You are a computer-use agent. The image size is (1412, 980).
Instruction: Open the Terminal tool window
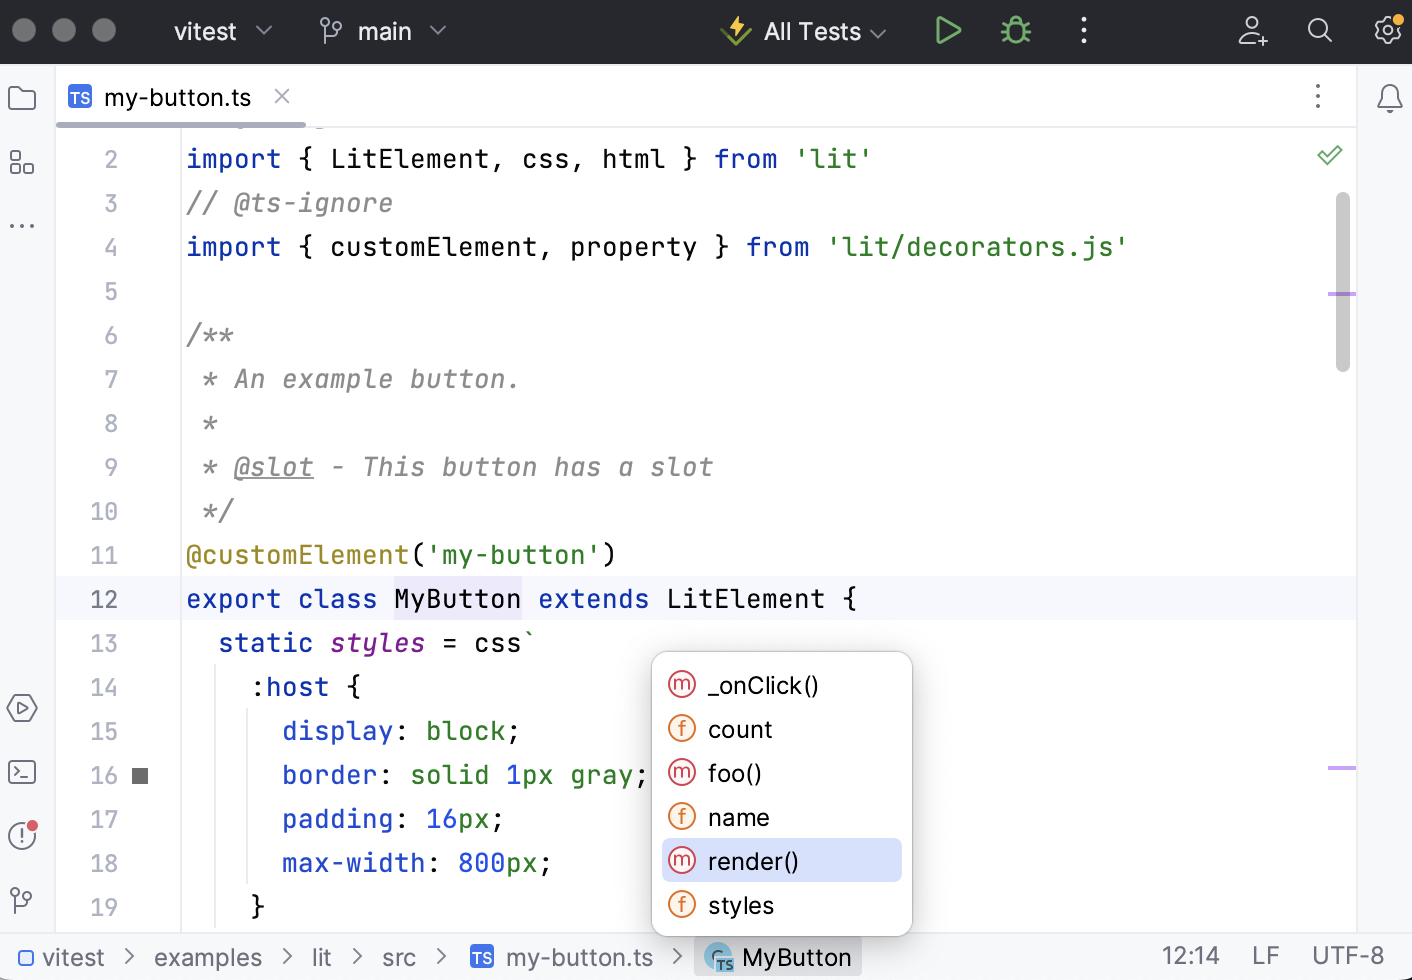(22, 772)
